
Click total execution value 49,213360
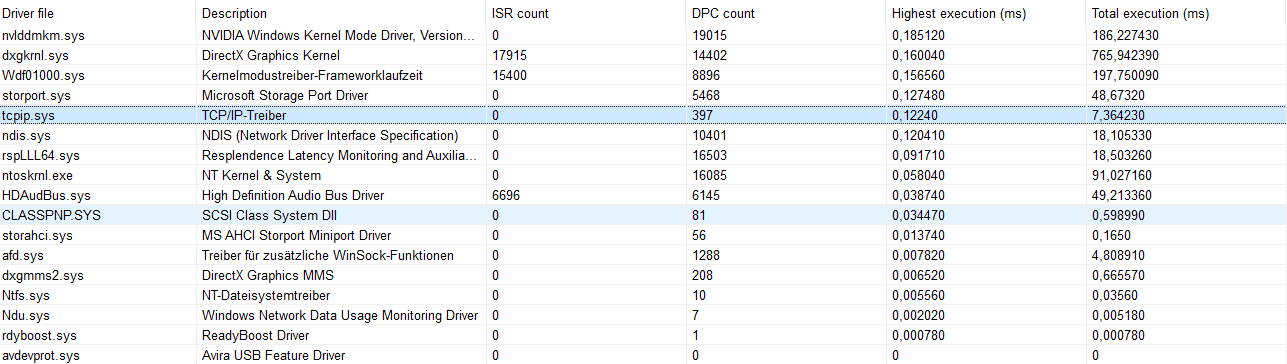tap(1123, 195)
